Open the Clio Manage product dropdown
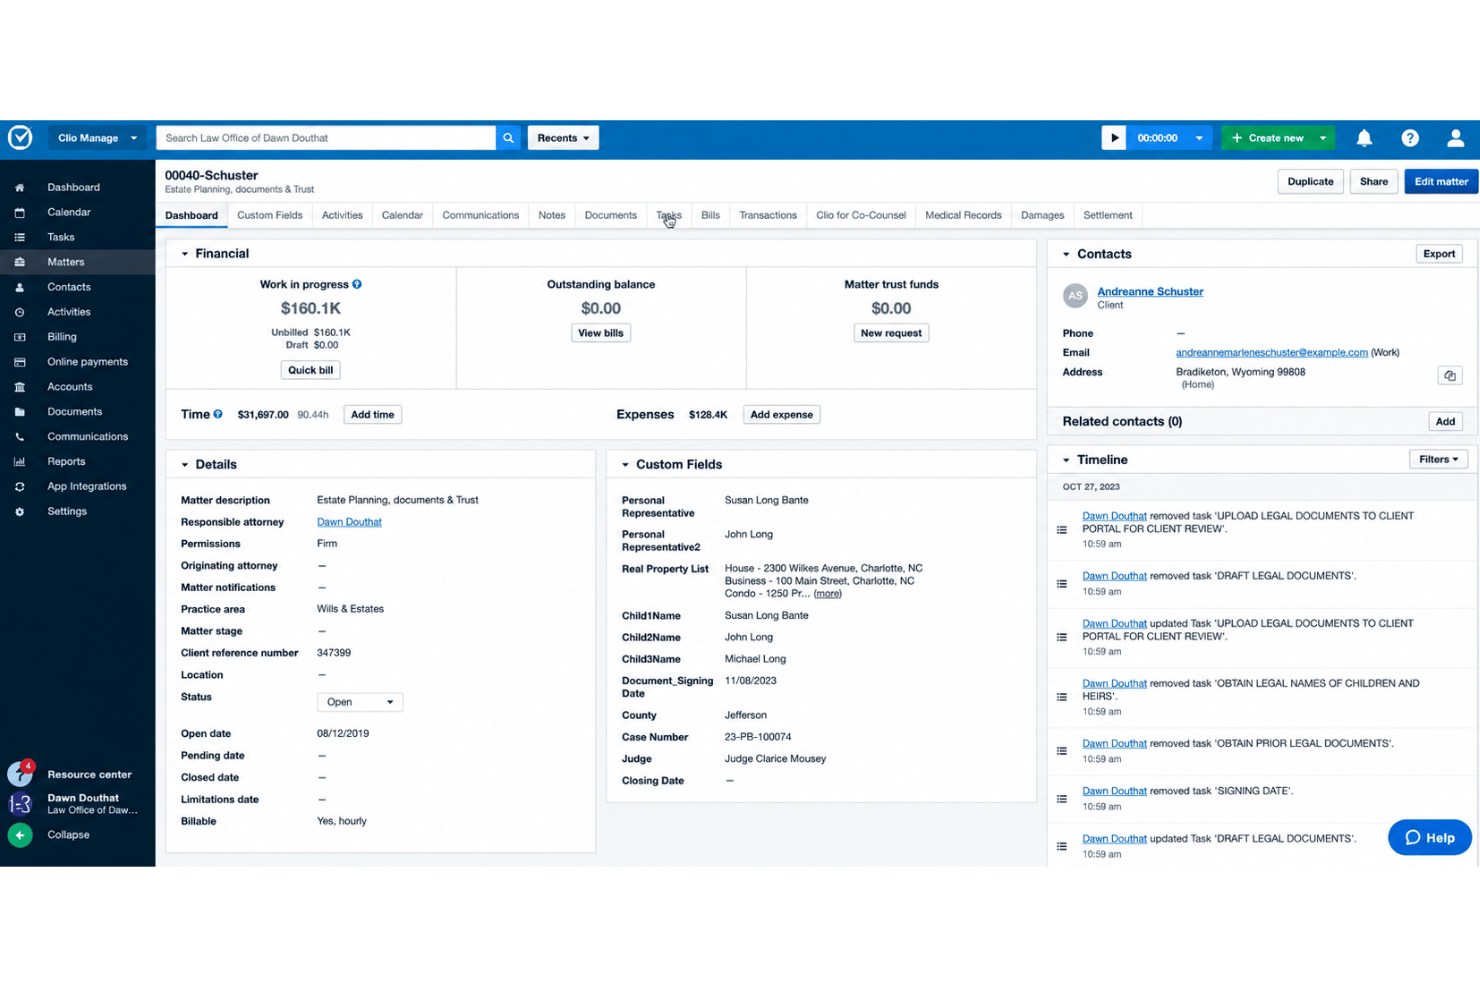Image resolution: width=1480 pixels, height=987 pixels. (97, 138)
